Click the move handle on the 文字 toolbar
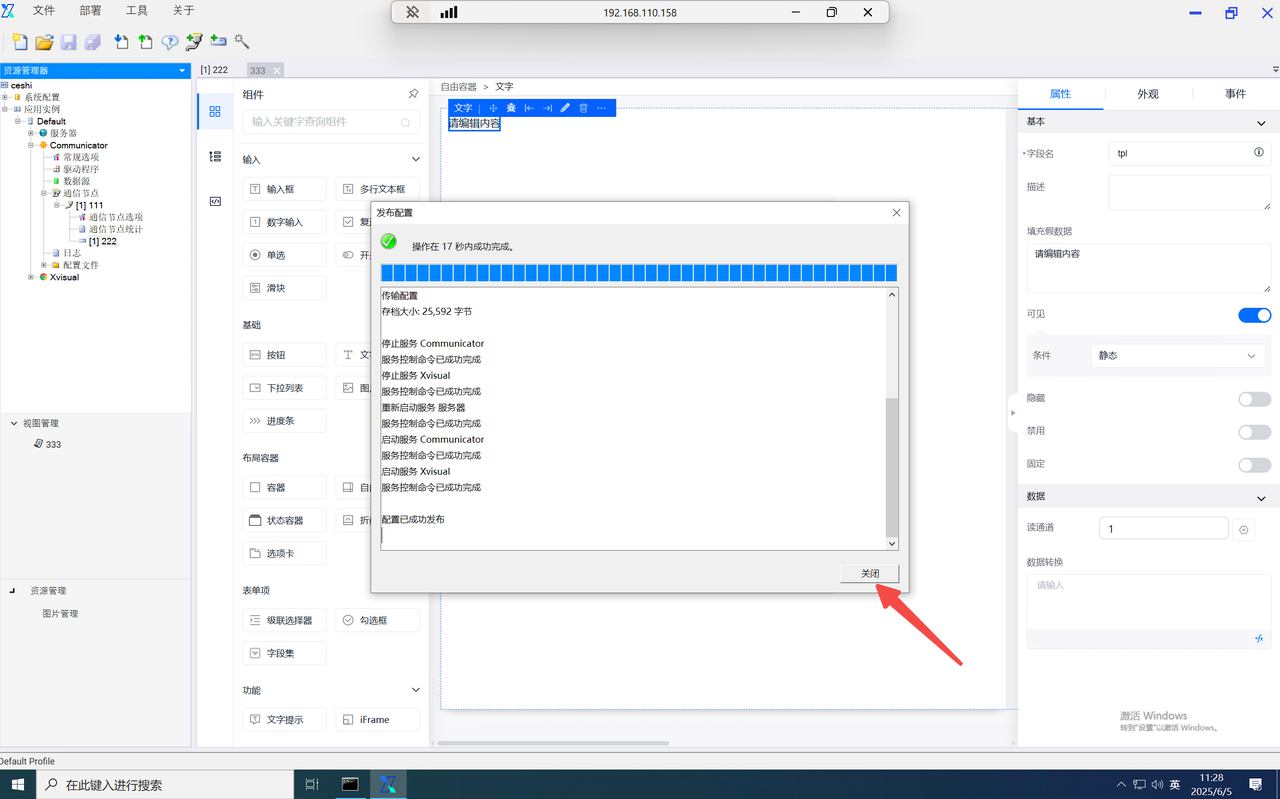 (x=493, y=108)
